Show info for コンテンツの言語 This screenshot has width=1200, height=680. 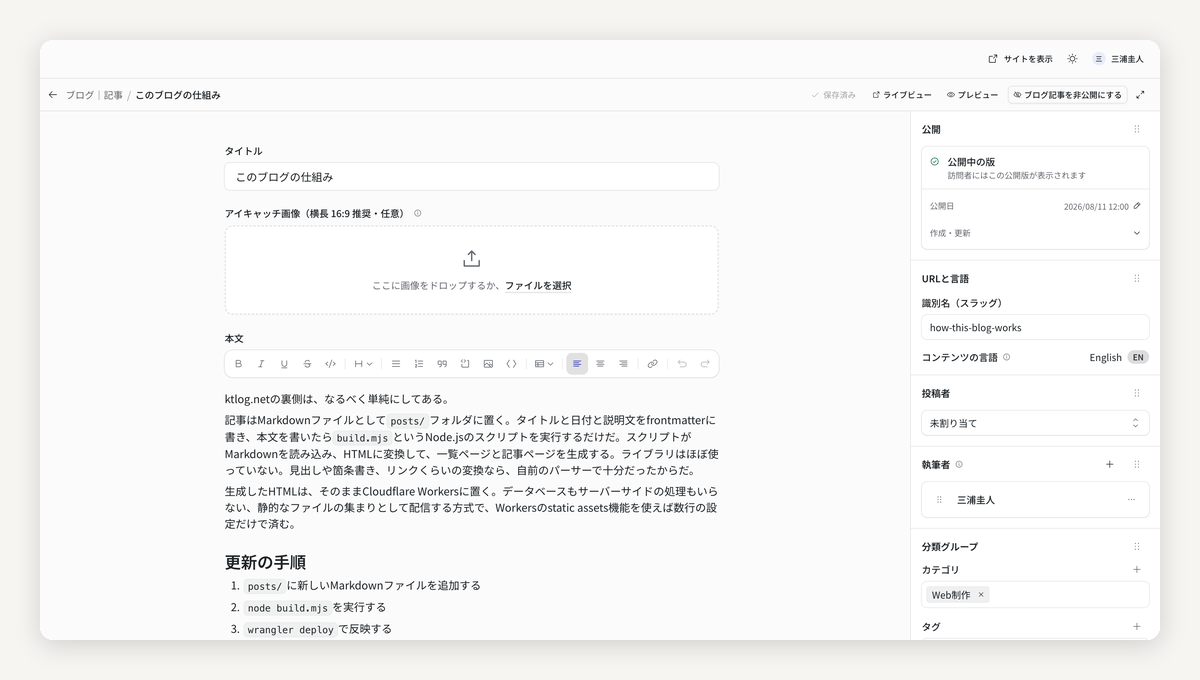[1006, 357]
